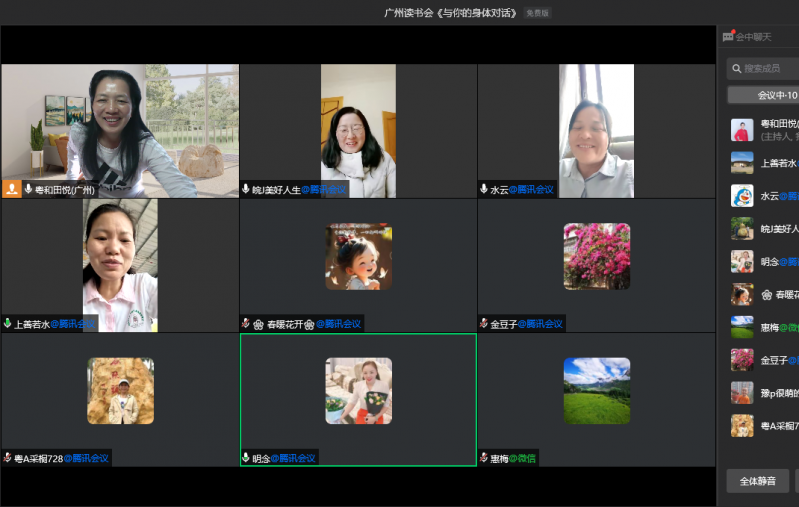799x507 pixels.
Task: Click the microphone icon beside 皖J美好人生
Action: pyautogui.click(x=246, y=189)
